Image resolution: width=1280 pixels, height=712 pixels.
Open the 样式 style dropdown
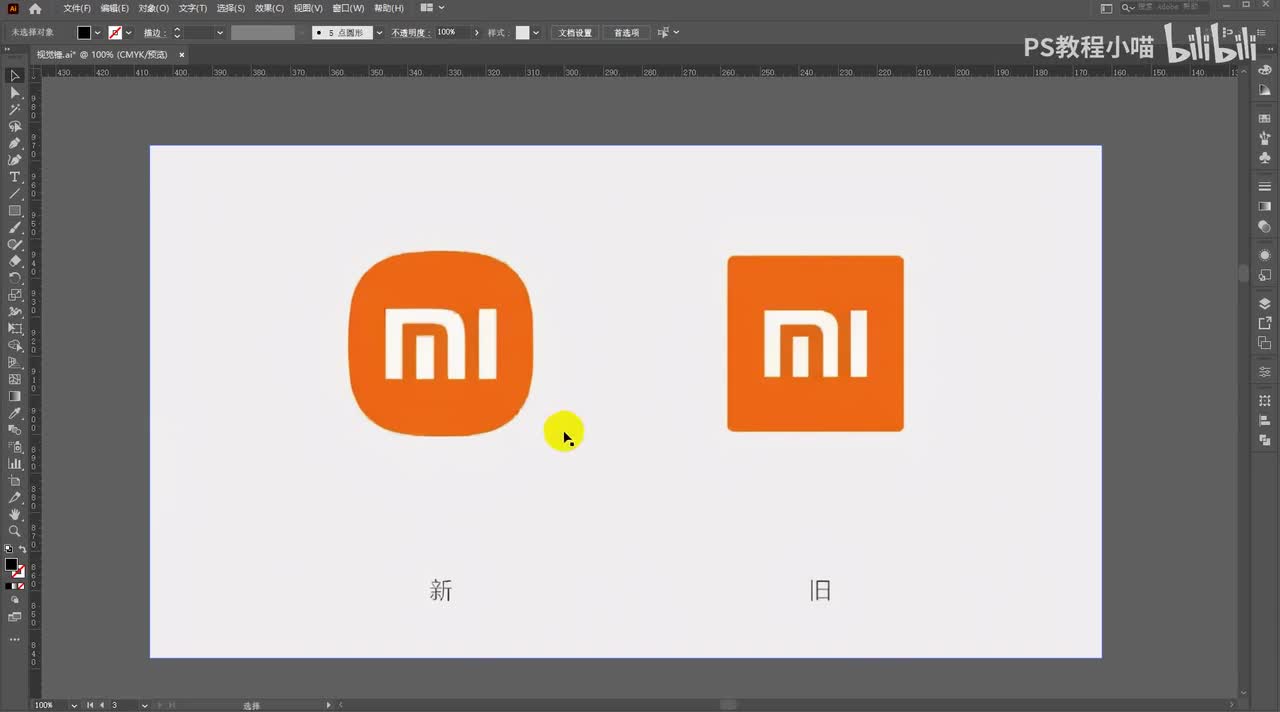pyautogui.click(x=536, y=33)
